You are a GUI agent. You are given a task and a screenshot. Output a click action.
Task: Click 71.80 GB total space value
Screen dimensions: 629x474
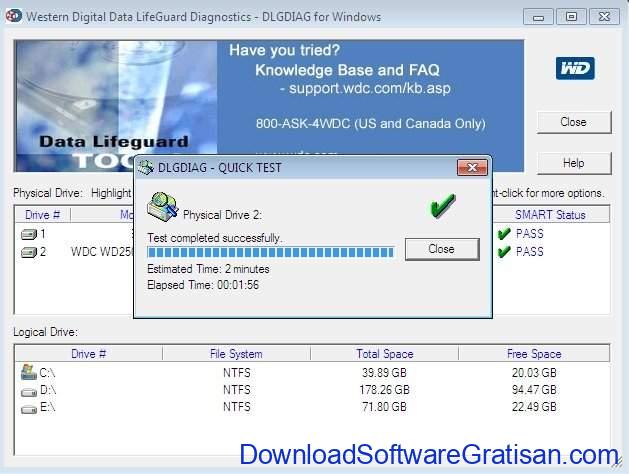pos(384,407)
